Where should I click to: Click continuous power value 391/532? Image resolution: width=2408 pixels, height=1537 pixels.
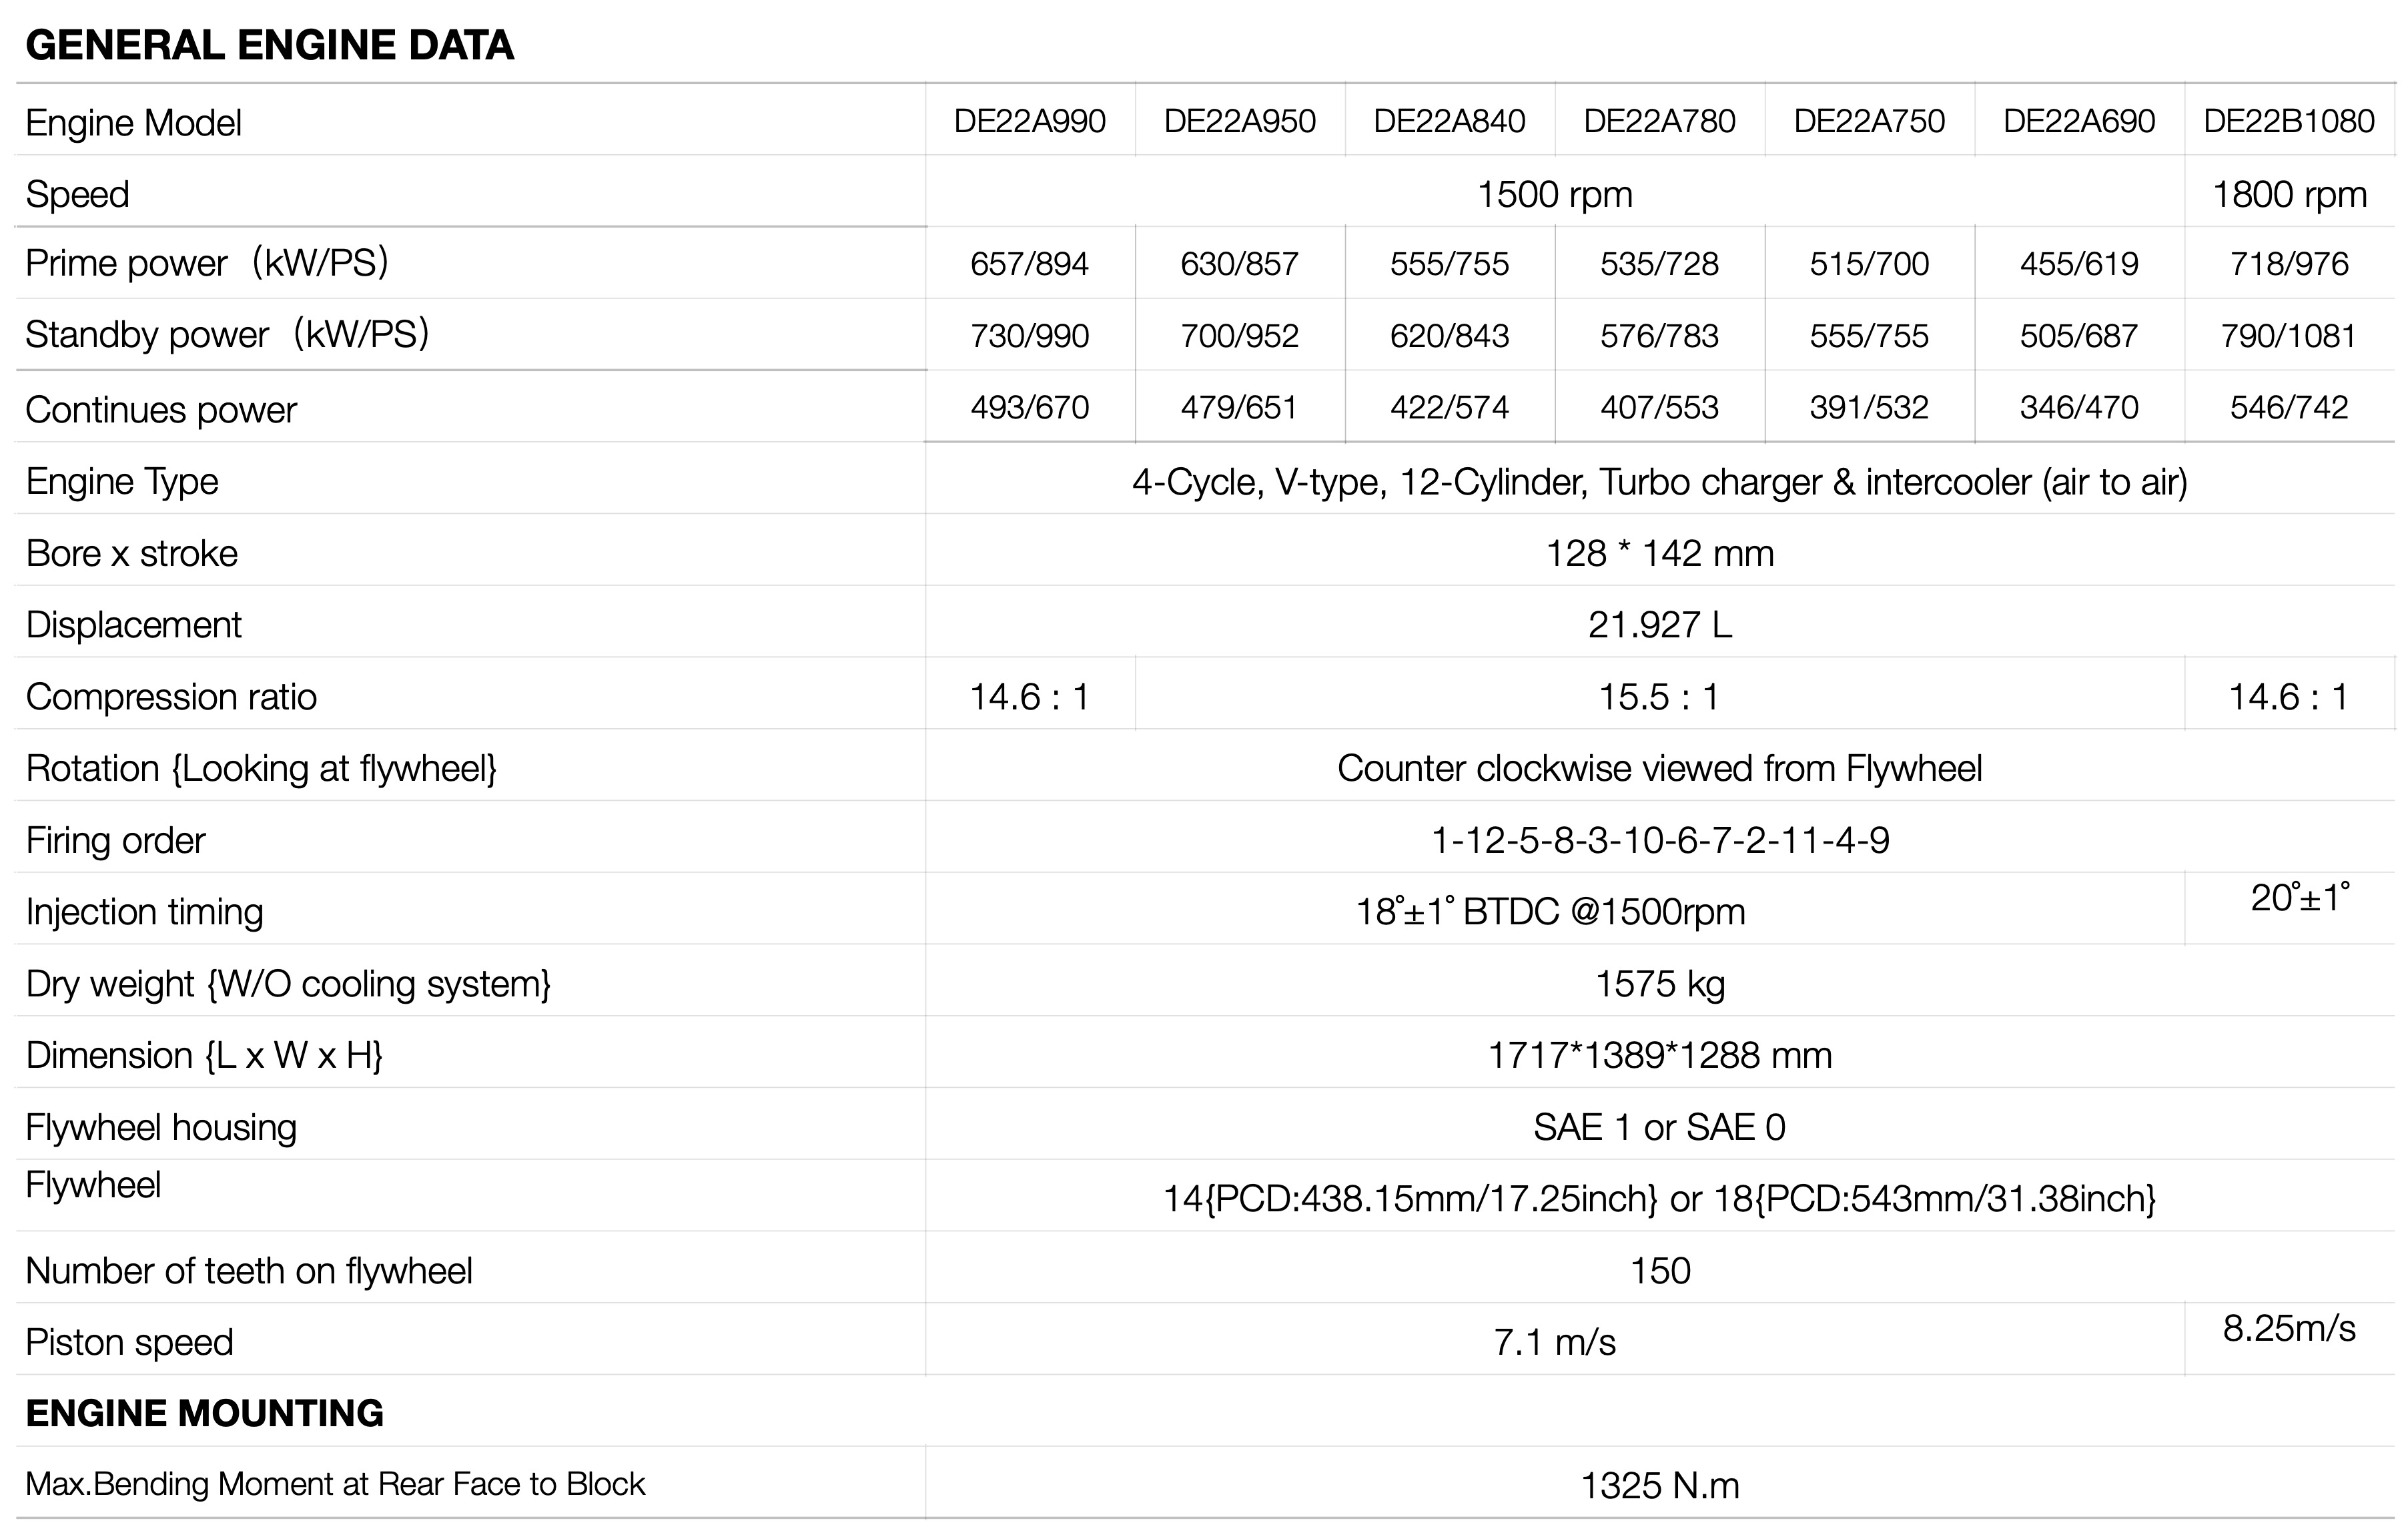(1869, 408)
